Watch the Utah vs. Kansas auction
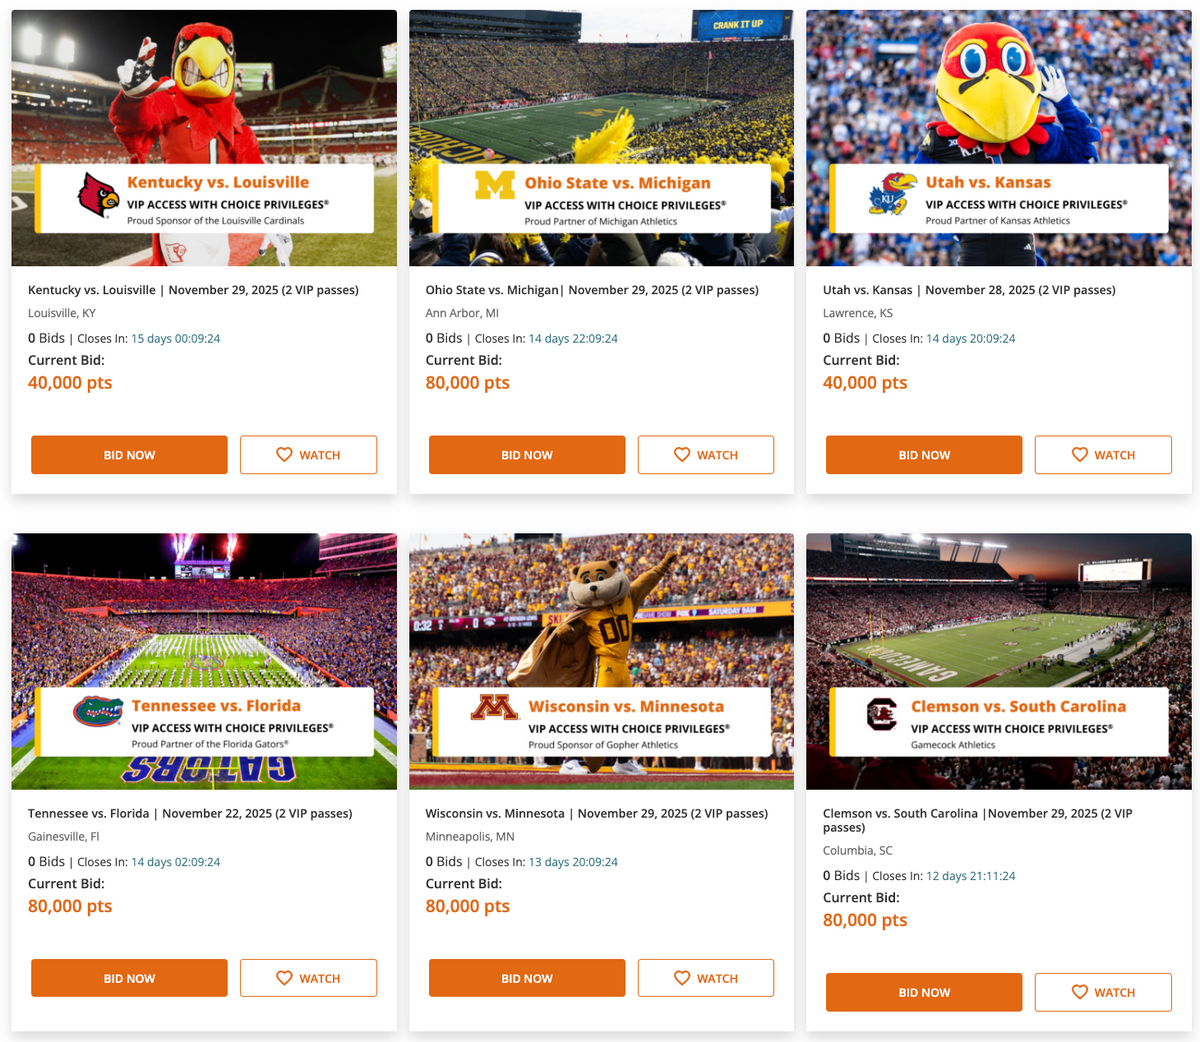The height and width of the screenshot is (1042, 1200). pyautogui.click(x=1103, y=455)
